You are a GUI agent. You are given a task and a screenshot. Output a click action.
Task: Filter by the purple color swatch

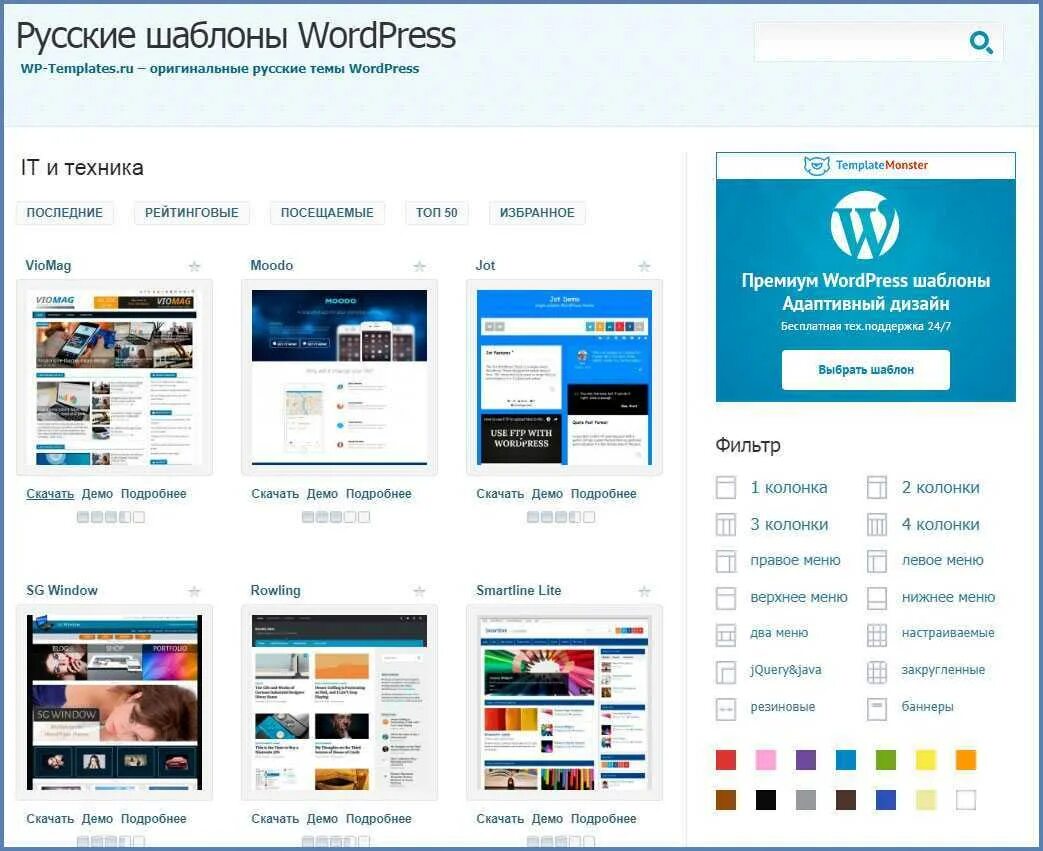click(806, 760)
